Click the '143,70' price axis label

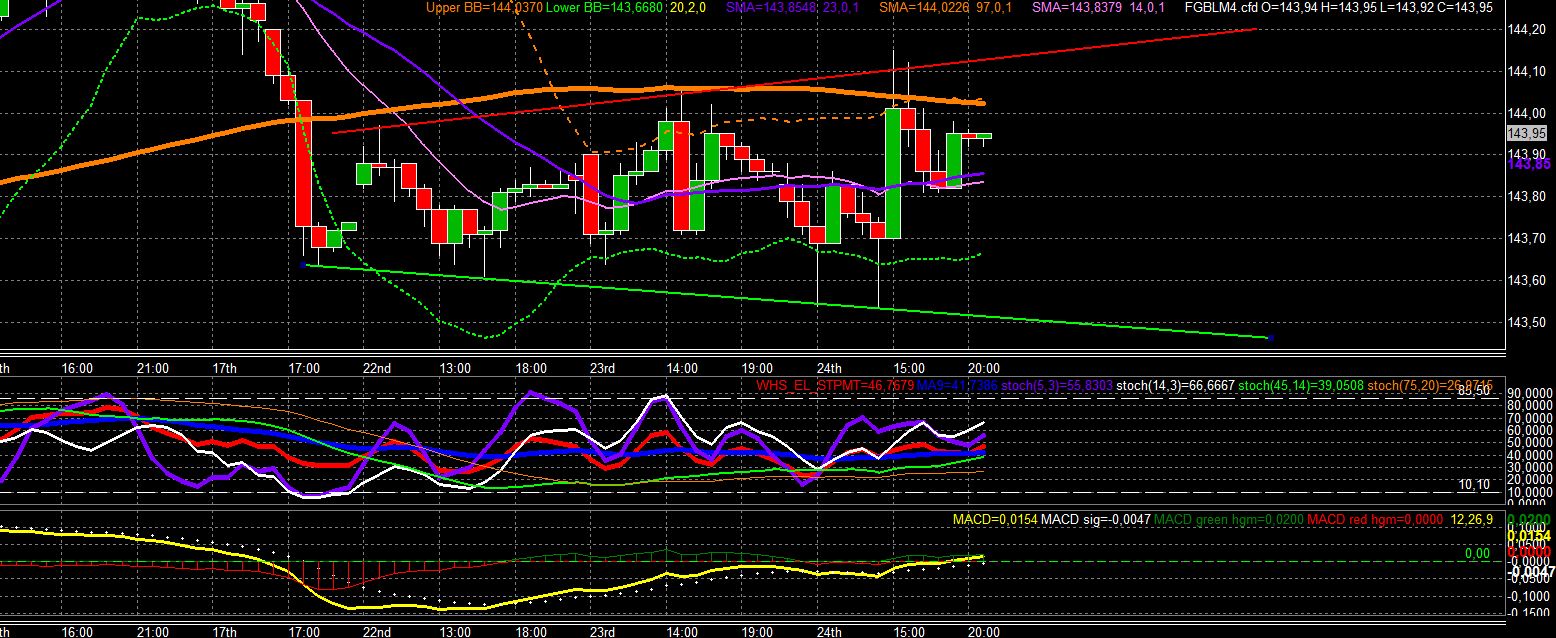point(1526,239)
